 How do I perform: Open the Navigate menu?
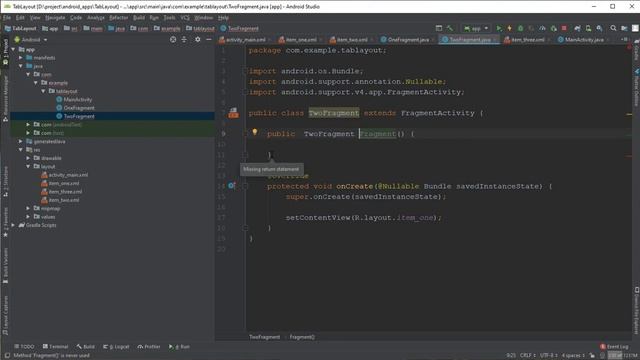[55, 18]
